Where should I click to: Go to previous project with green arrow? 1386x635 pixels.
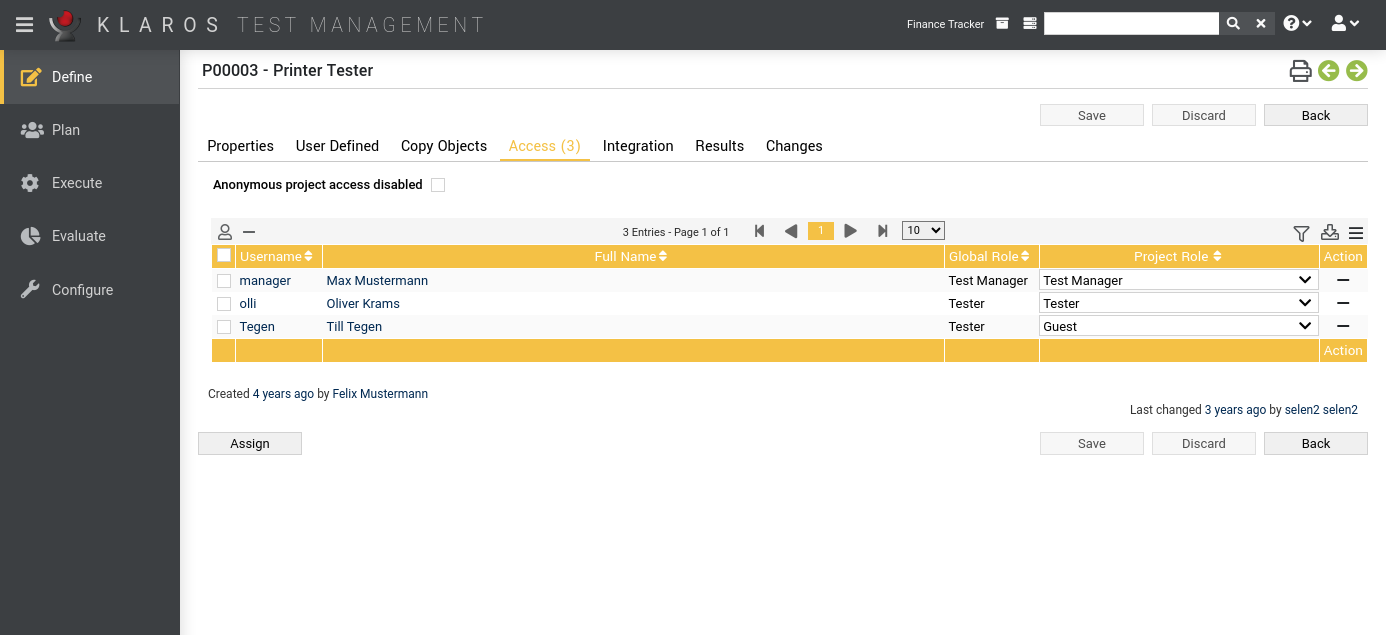click(x=1328, y=71)
